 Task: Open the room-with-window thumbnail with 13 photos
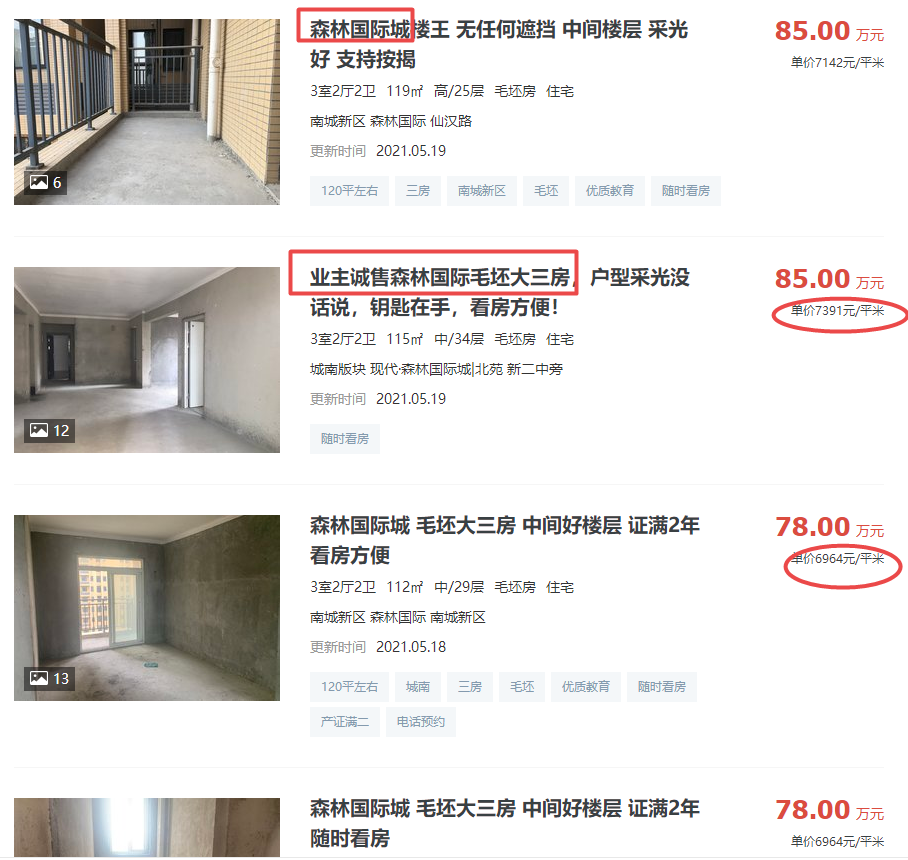[x=147, y=608]
